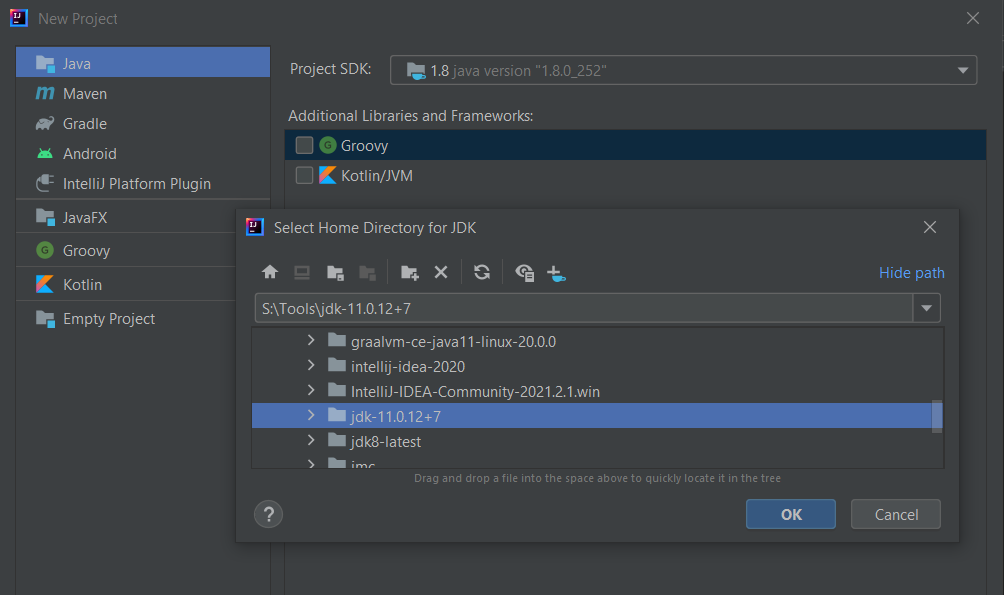Enable the Groovy library checkbox
The height and width of the screenshot is (595, 1004).
[304, 145]
